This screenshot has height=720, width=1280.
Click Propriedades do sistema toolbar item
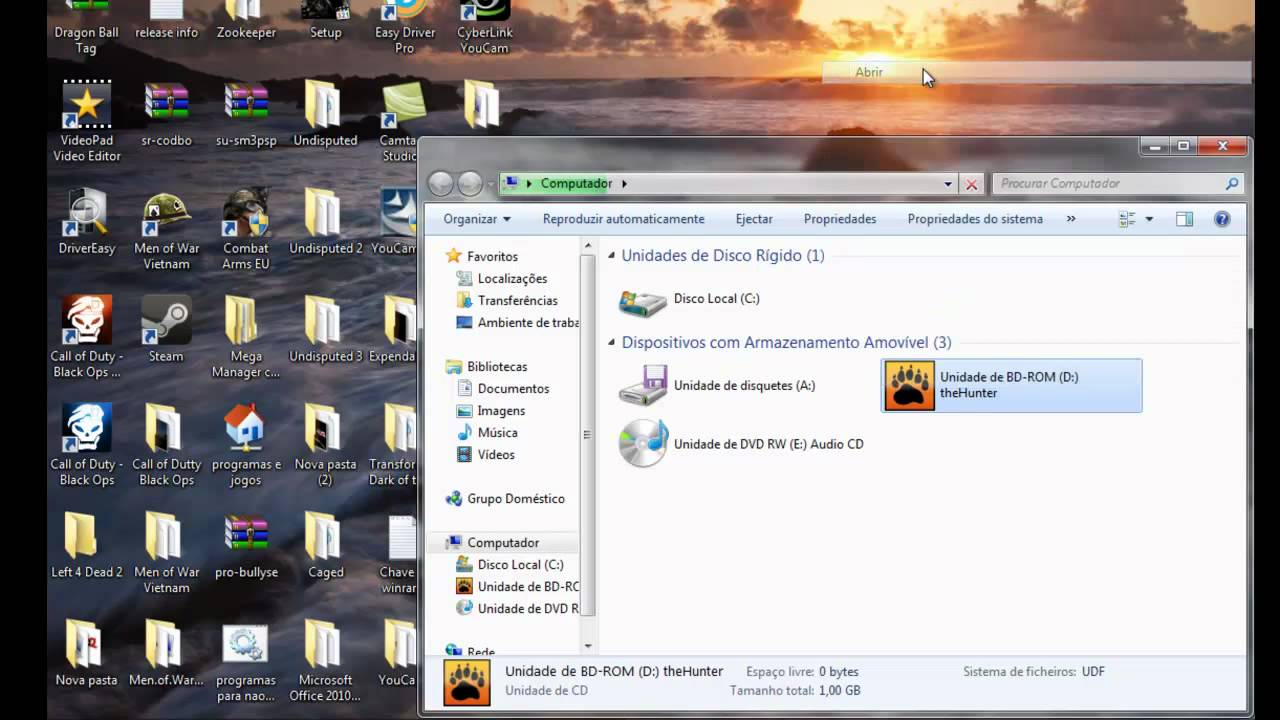coord(975,219)
